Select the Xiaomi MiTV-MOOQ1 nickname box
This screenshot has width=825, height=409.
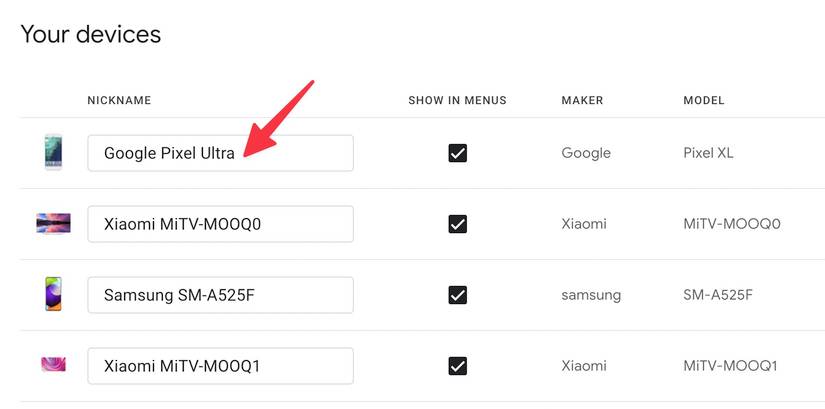pos(220,366)
